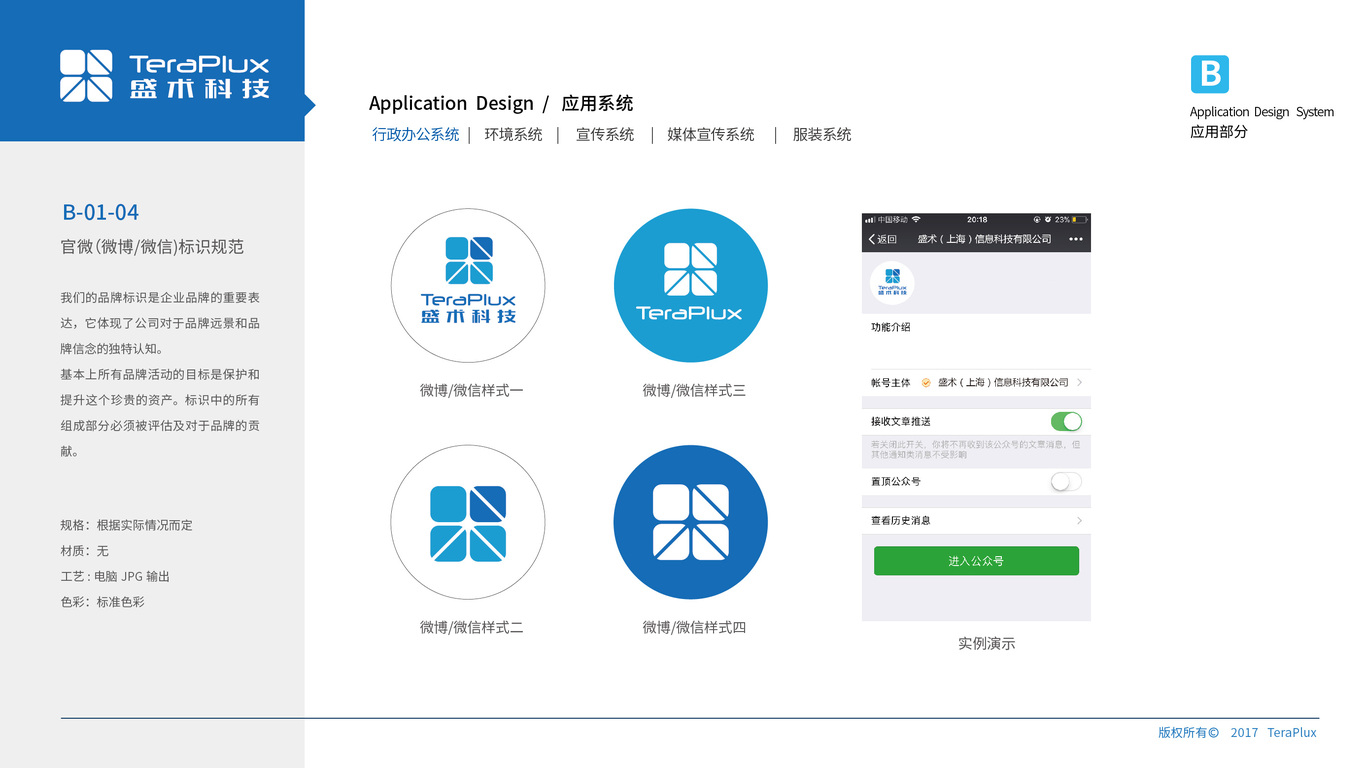Open the 宣传系统 tab

[x=605, y=134]
